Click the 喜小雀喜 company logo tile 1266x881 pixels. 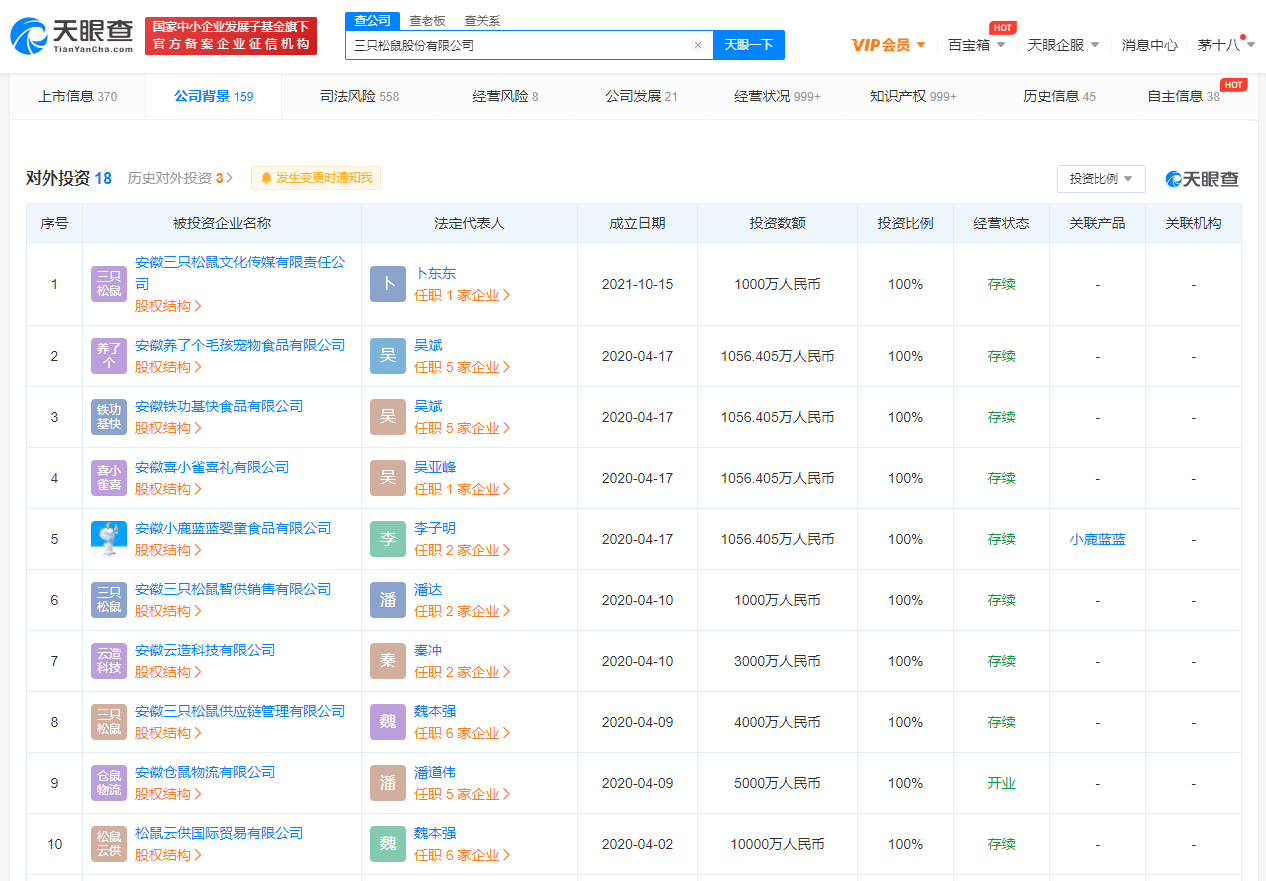[109, 478]
